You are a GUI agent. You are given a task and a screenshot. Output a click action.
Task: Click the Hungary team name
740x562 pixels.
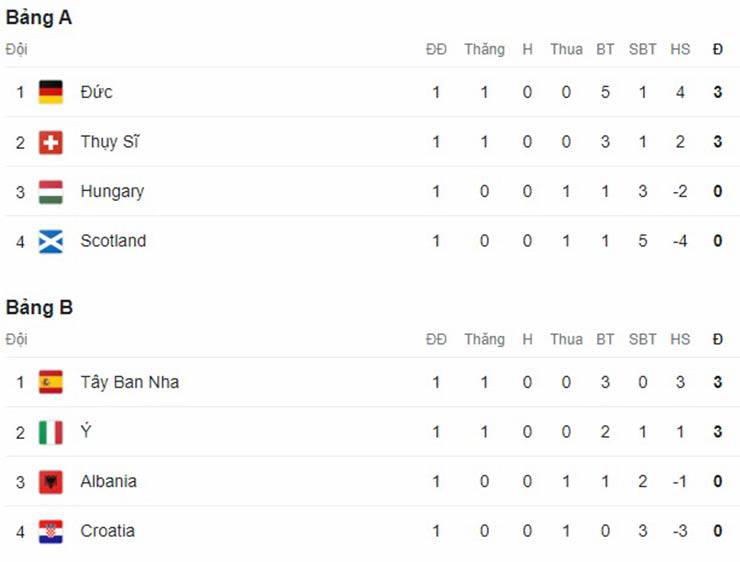pyautogui.click(x=112, y=191)
